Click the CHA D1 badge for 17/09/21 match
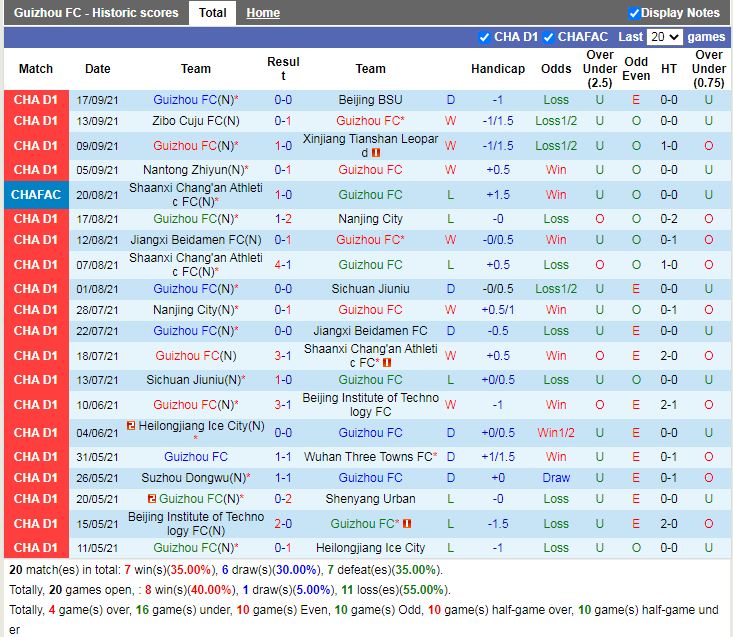Image resolution: width=733 pixels, height=637 pixels. pos(36,100)
